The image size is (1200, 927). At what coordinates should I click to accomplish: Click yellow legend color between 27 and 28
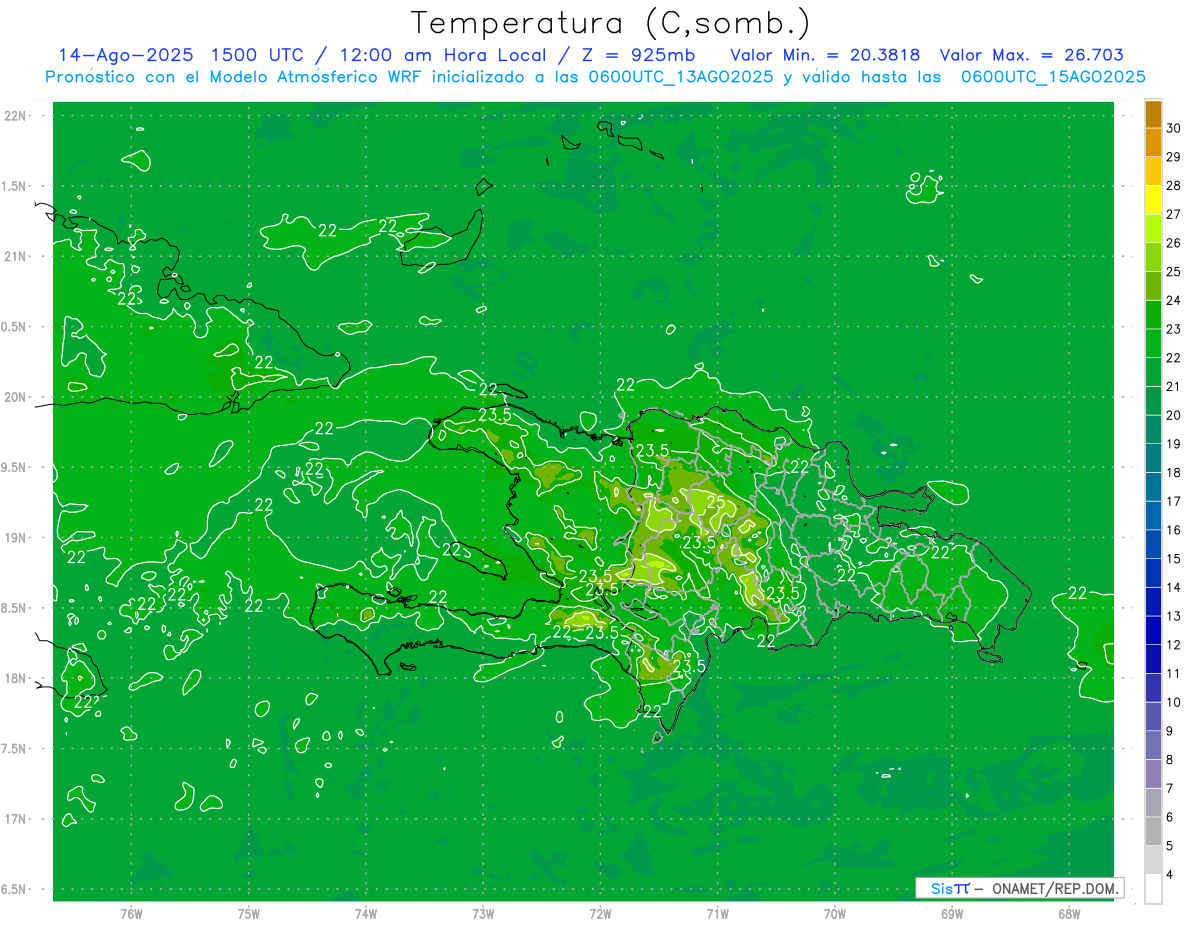tap(1153, 200)
